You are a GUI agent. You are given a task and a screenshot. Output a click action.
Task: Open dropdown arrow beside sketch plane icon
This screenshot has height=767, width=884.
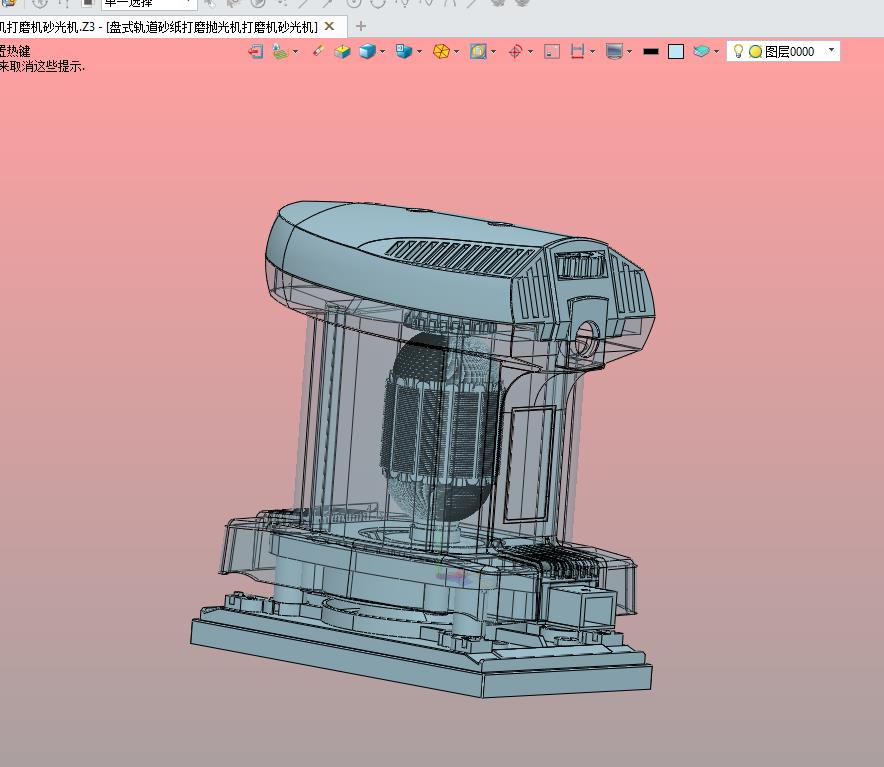pos(295,52)
